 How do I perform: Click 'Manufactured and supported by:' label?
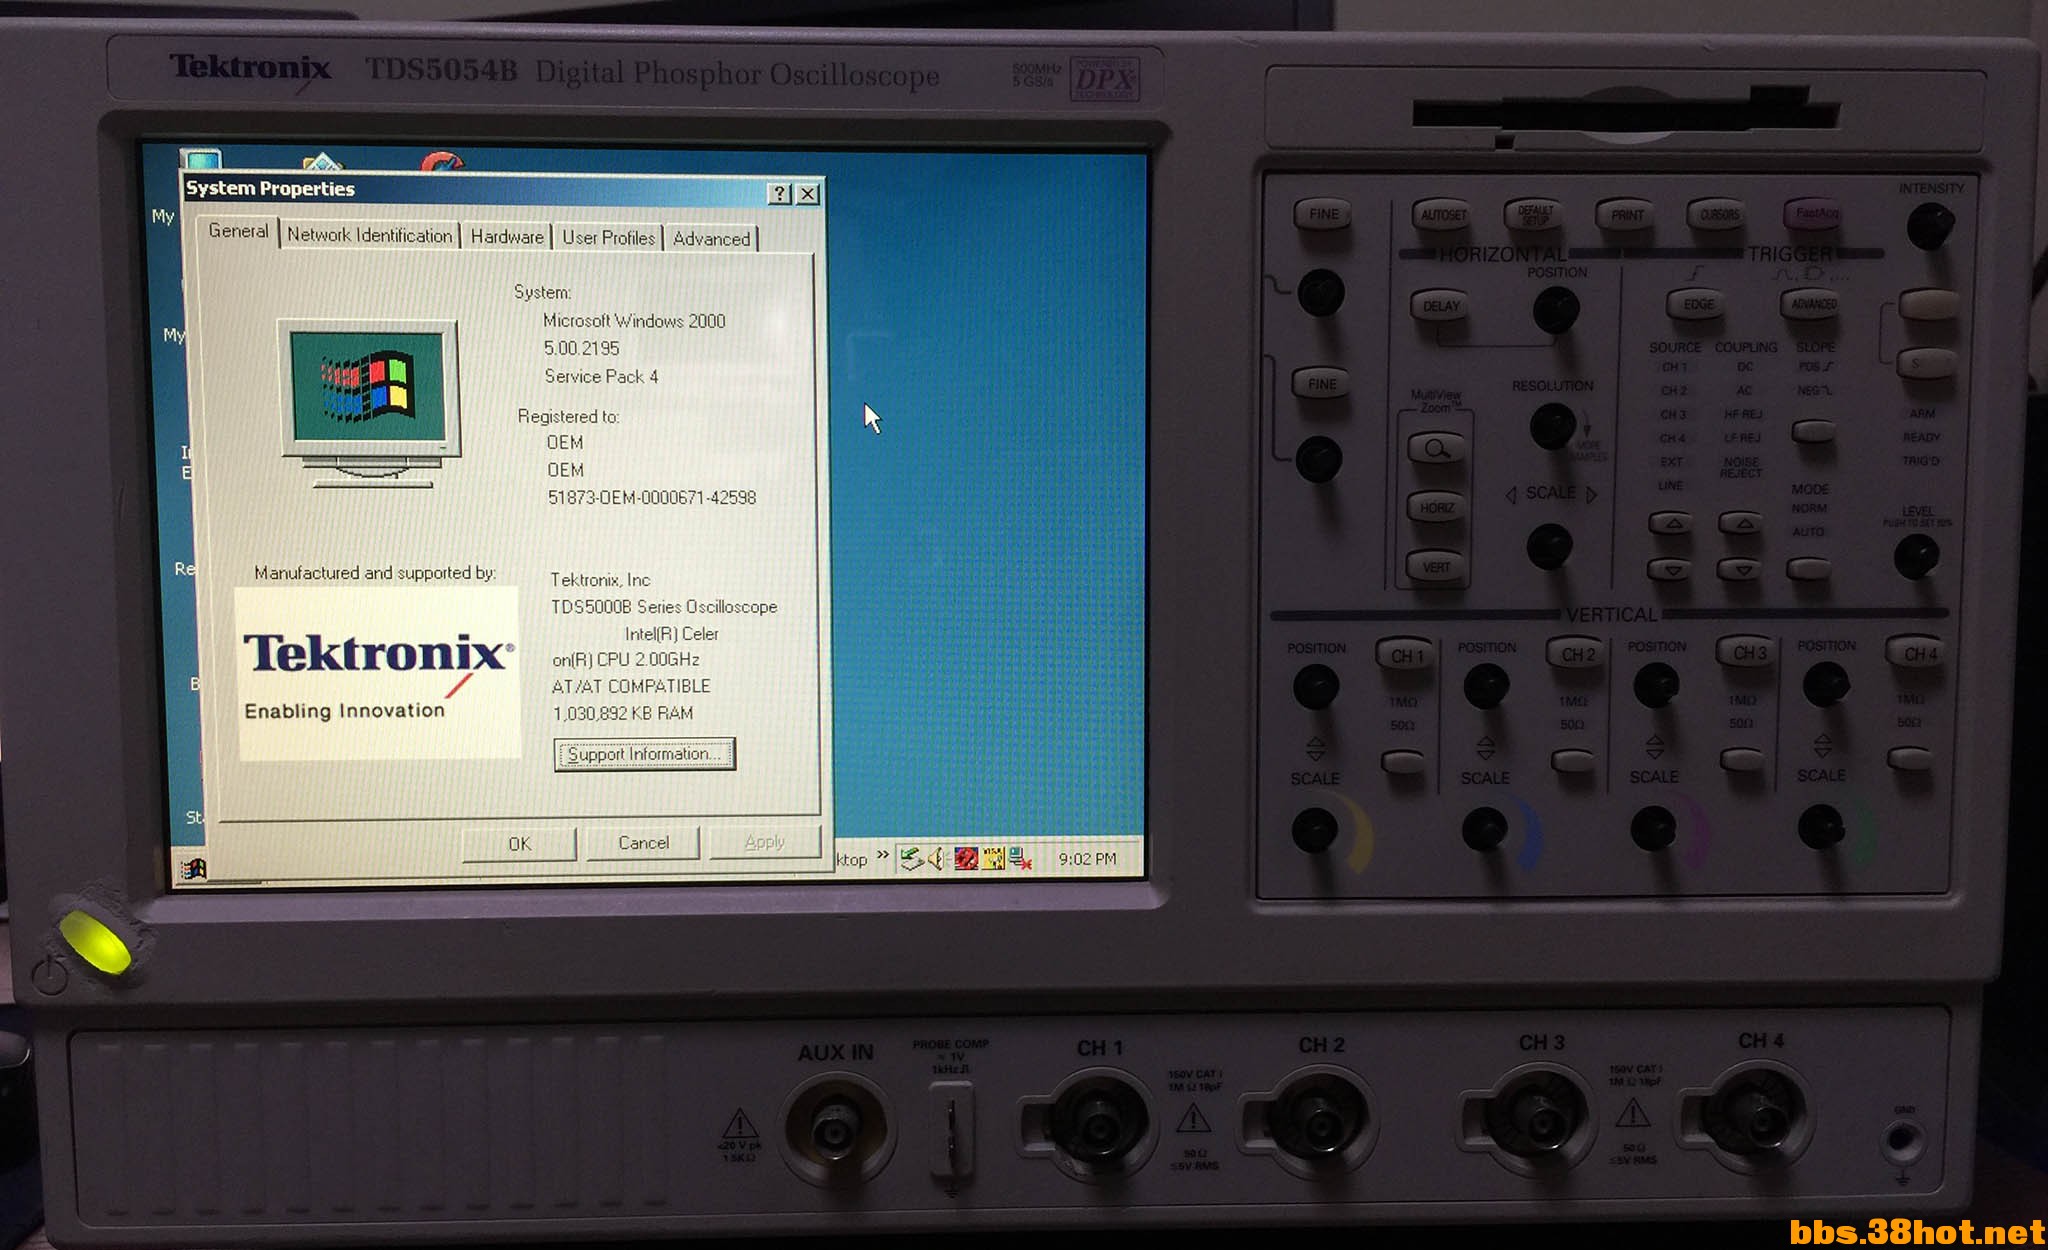pyautogui.click(x=375, y=573)
